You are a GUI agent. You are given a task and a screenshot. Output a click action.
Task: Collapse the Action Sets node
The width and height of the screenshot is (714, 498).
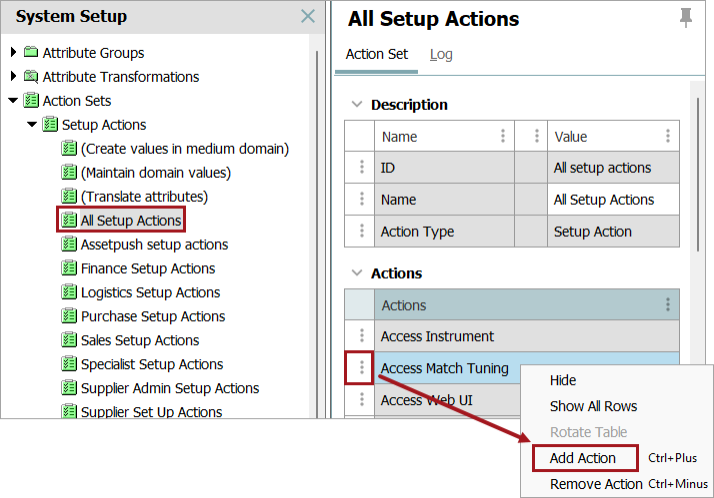click(13, 100)
